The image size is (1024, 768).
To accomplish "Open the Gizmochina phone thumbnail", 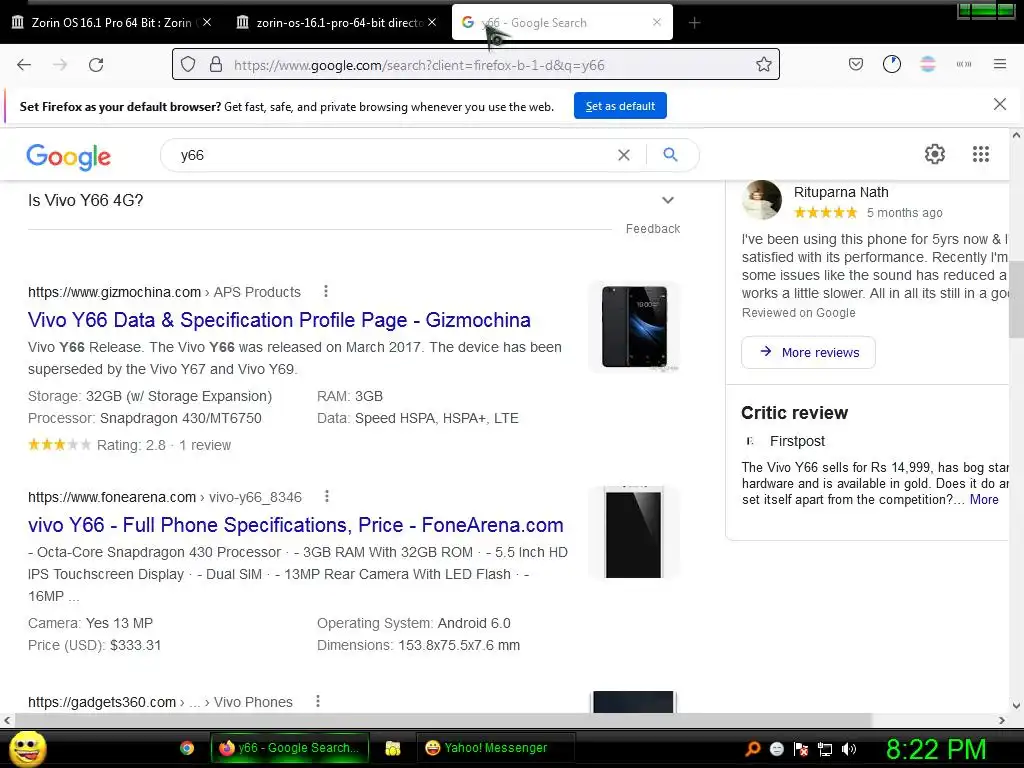I will 634,327.
